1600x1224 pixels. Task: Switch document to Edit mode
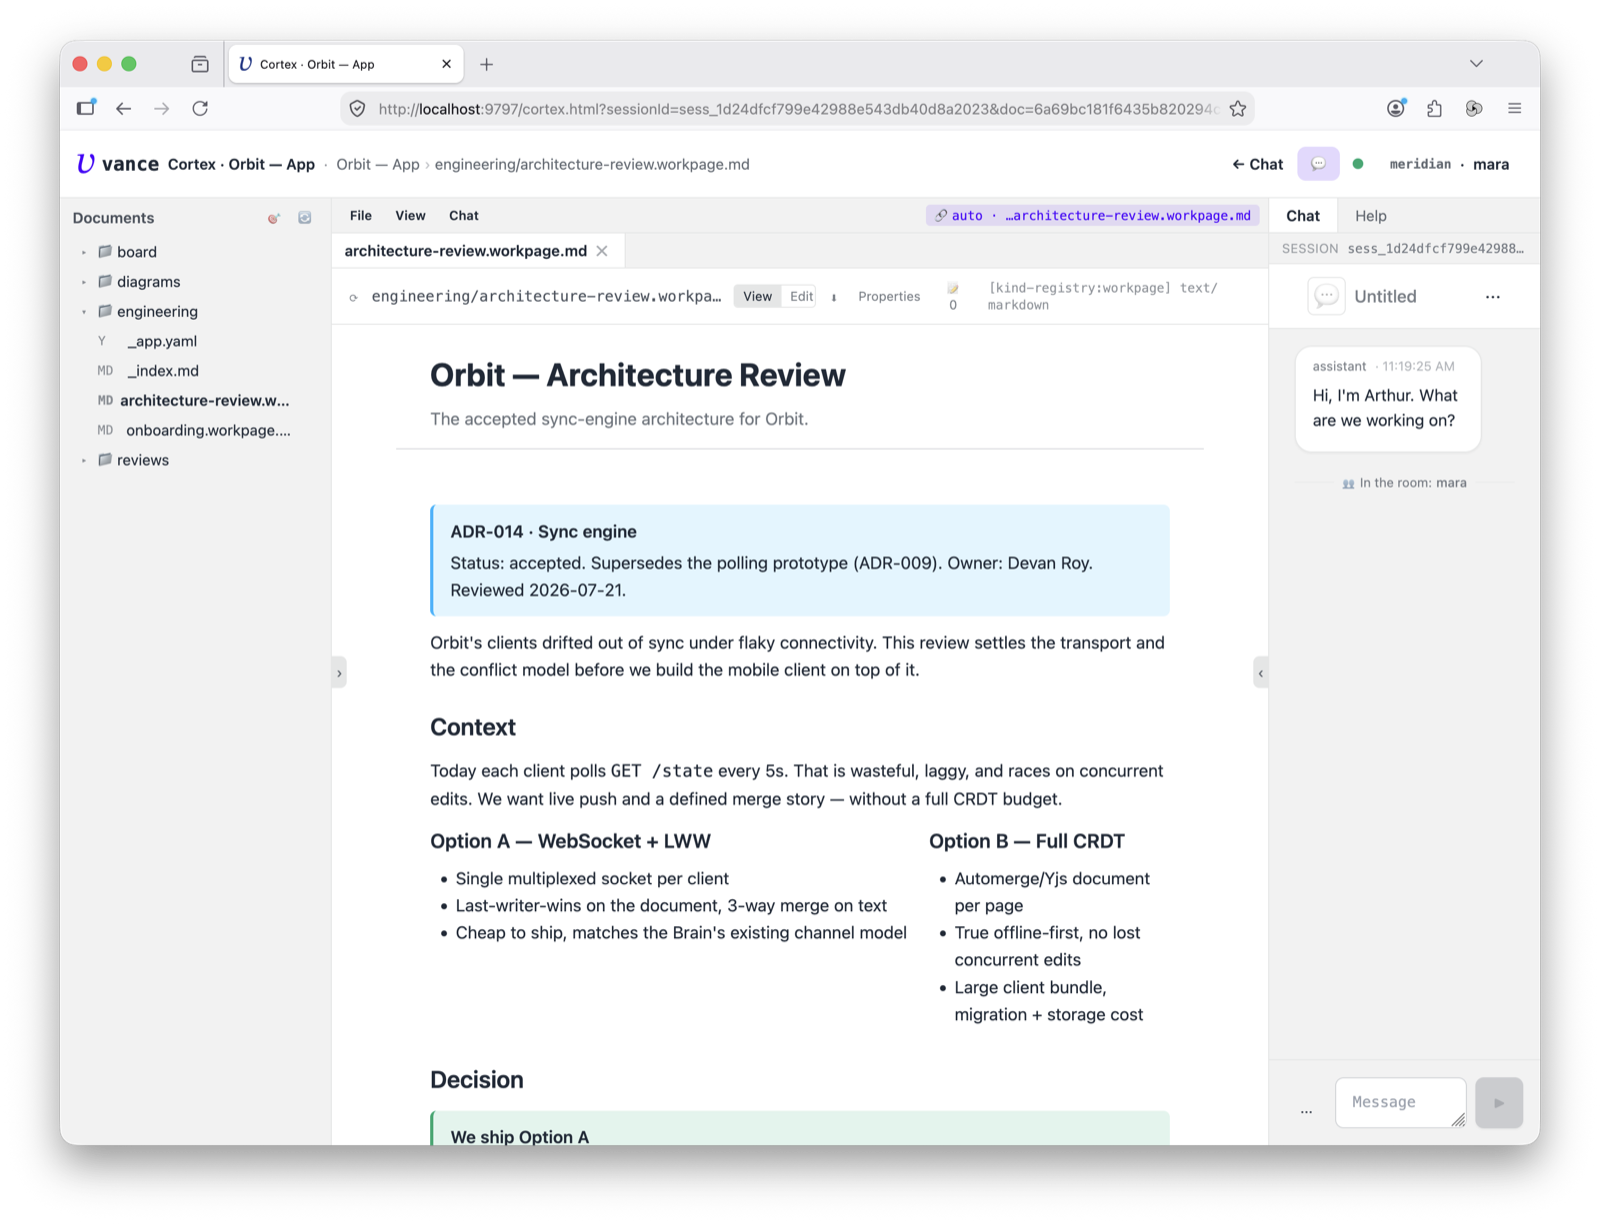(x=801, y=296)
